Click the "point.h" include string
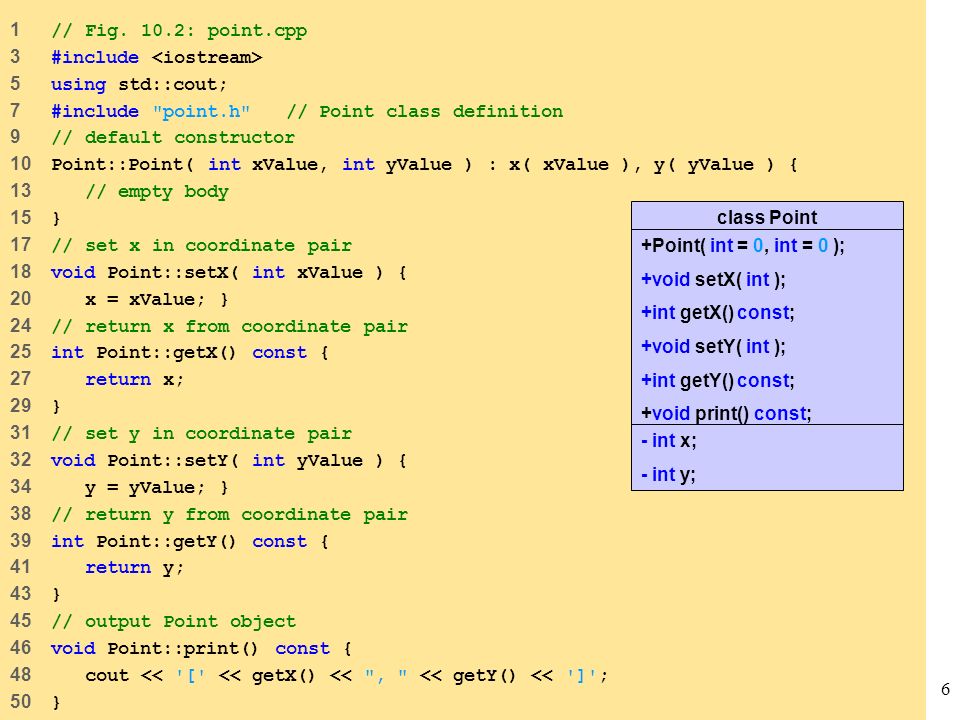The height and width of the screenshot is (720, 960). coord(201,111)
